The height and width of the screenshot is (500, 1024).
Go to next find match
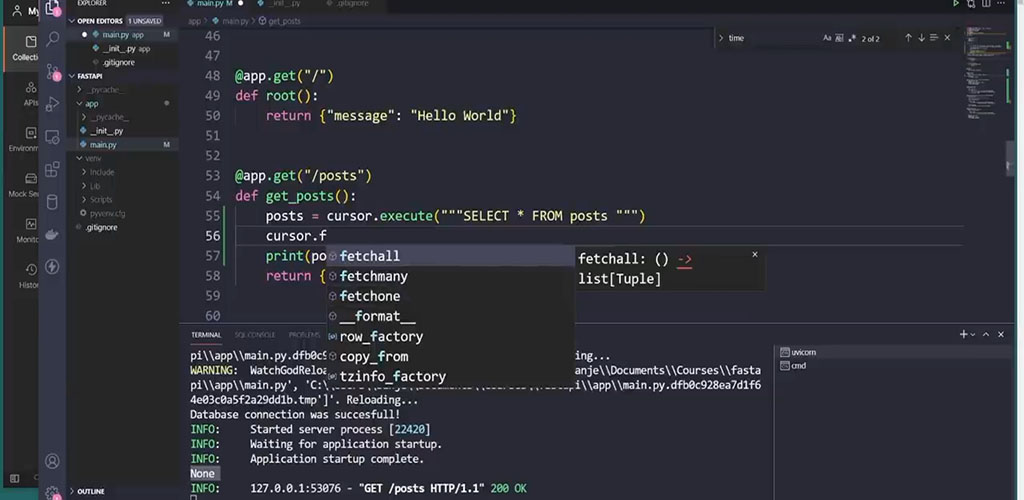coord(921,38)
